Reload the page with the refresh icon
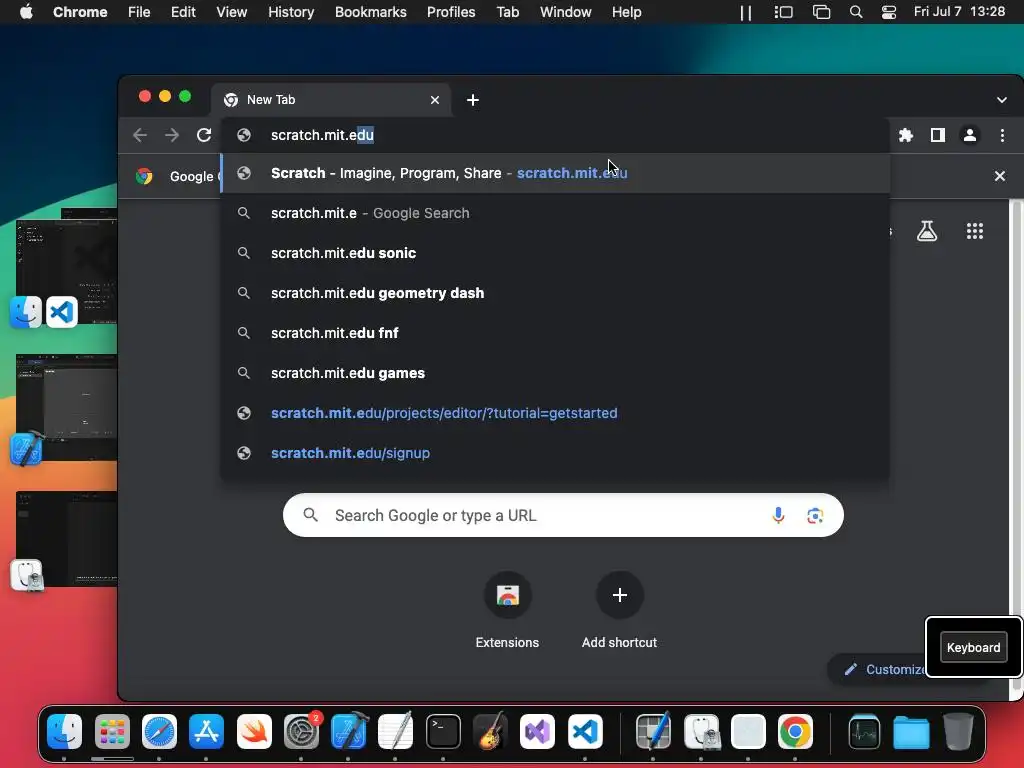The width and height of the screenshot is (1024, 768). click(x=204, y=135)
